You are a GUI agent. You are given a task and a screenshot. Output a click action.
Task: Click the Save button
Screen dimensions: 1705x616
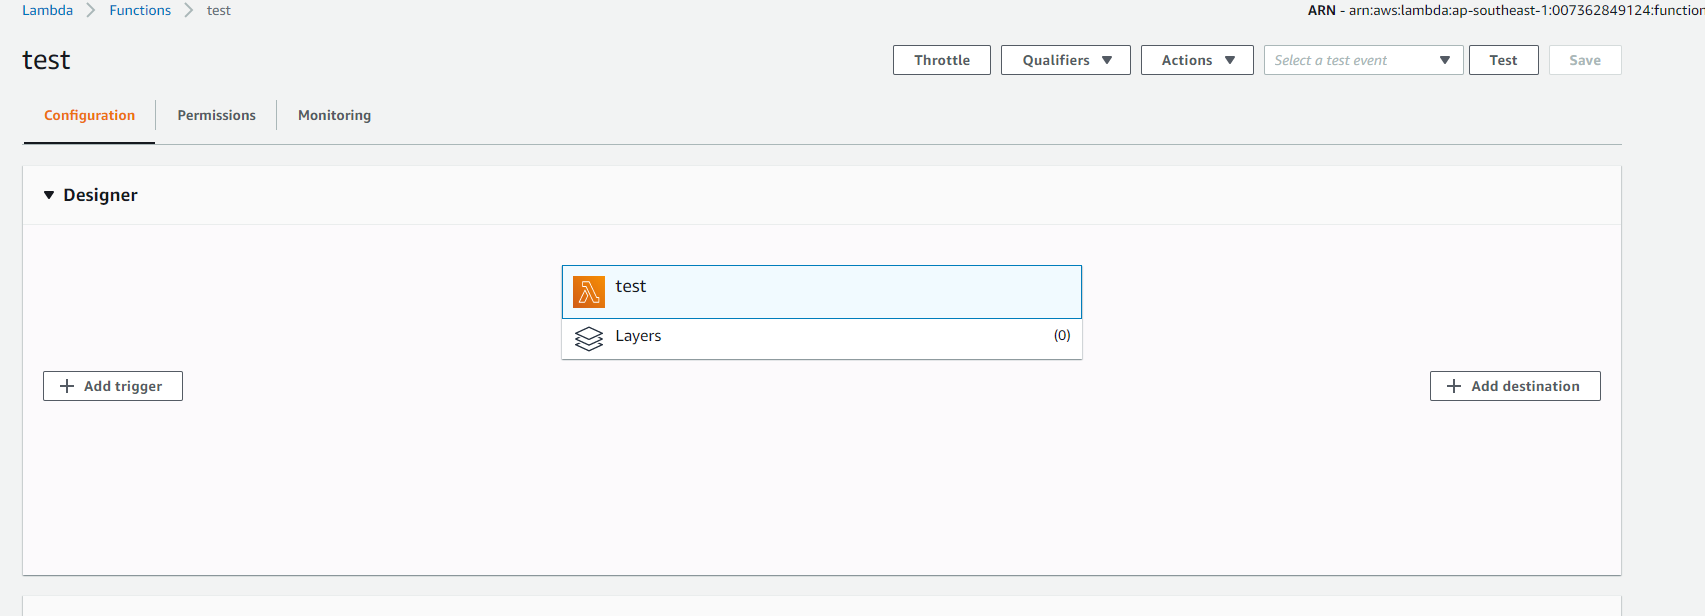point(1585,60)
